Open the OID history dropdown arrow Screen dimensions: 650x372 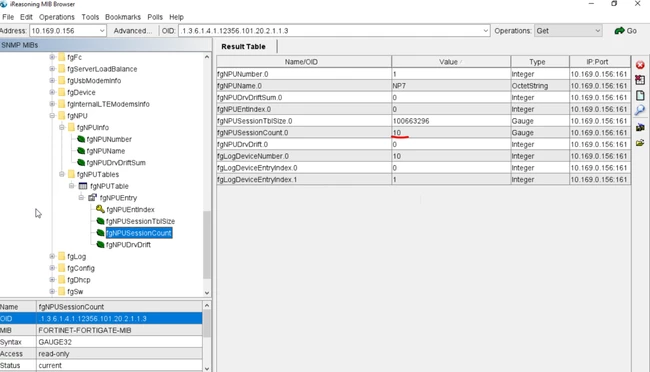click(x=485, y=31)
